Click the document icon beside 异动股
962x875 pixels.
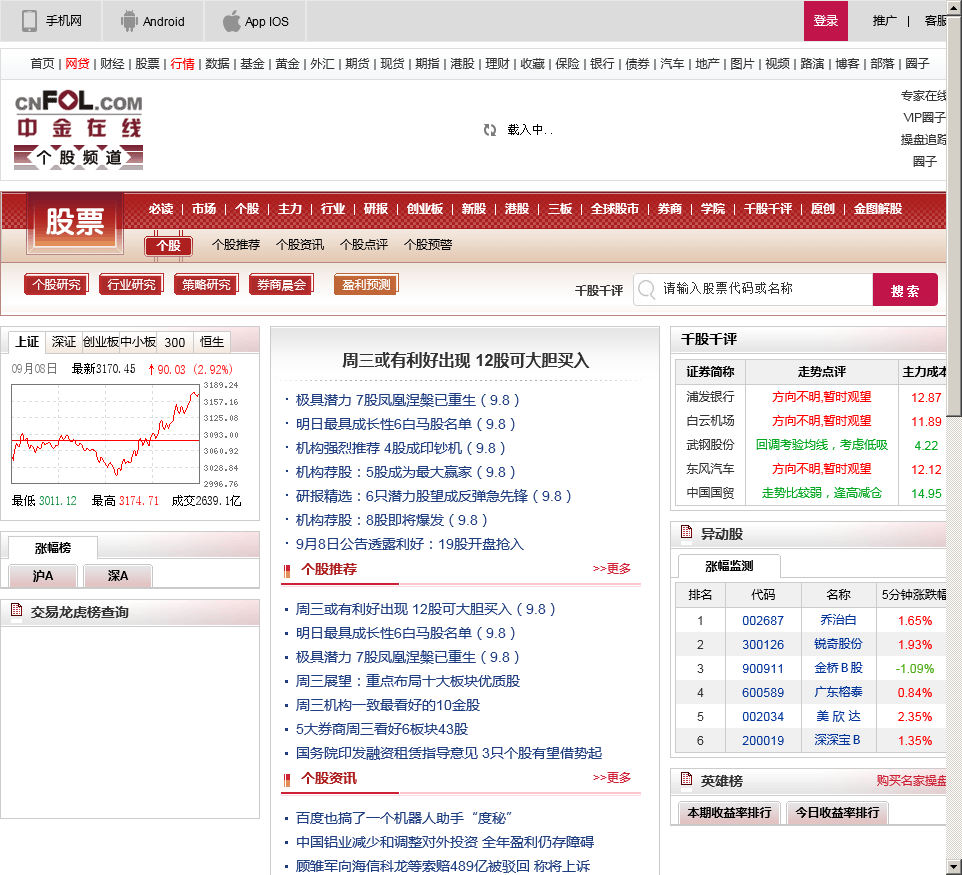point(687,533)
